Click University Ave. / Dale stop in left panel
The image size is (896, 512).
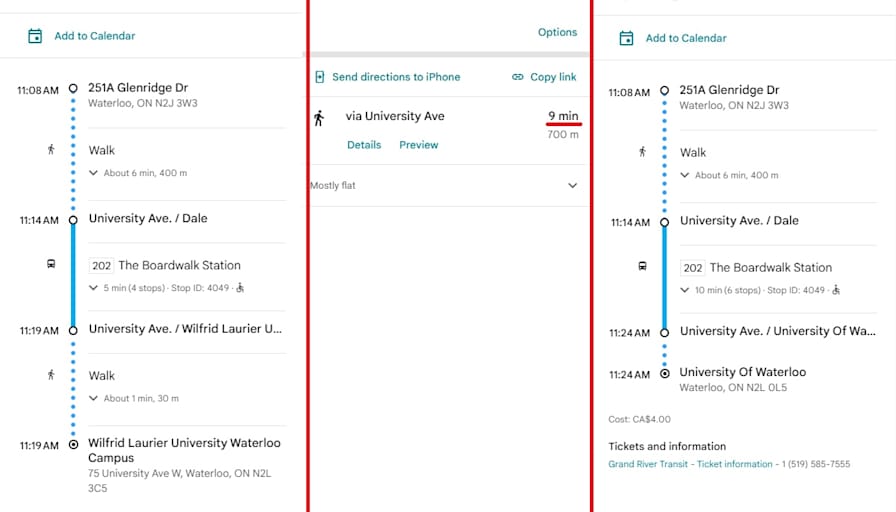[148, 218]
